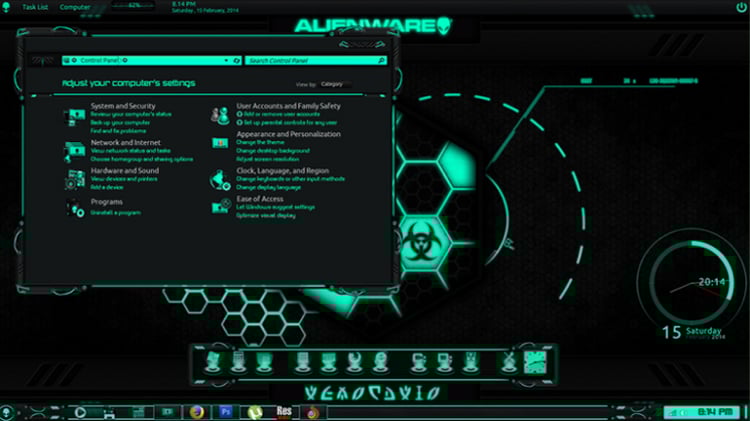Viewport: 750px width, 421px height.
Task: Open the View by Category dropdown
Action: point(335,84)
